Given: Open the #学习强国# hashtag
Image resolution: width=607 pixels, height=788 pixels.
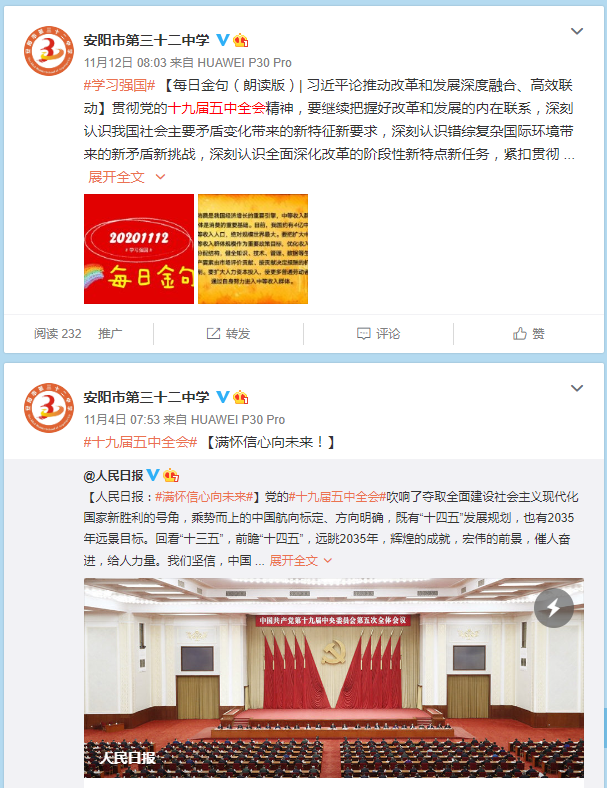Looking at the screenshot, I should [x=120, y=85].
